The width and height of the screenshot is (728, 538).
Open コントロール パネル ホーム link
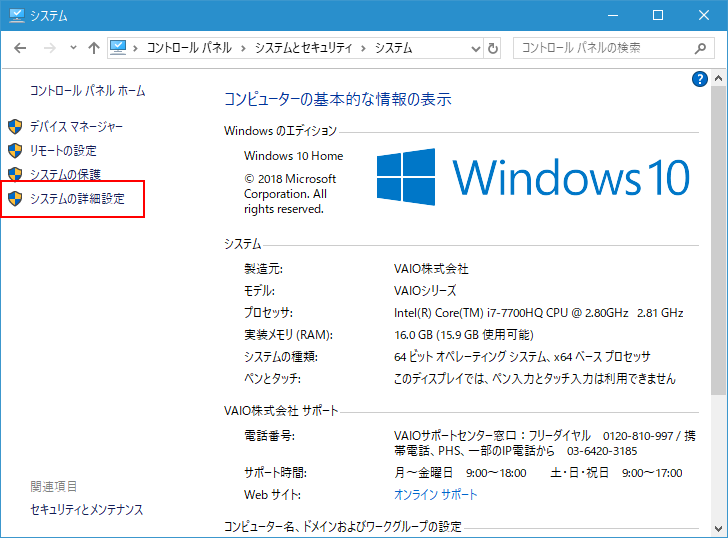88,91
